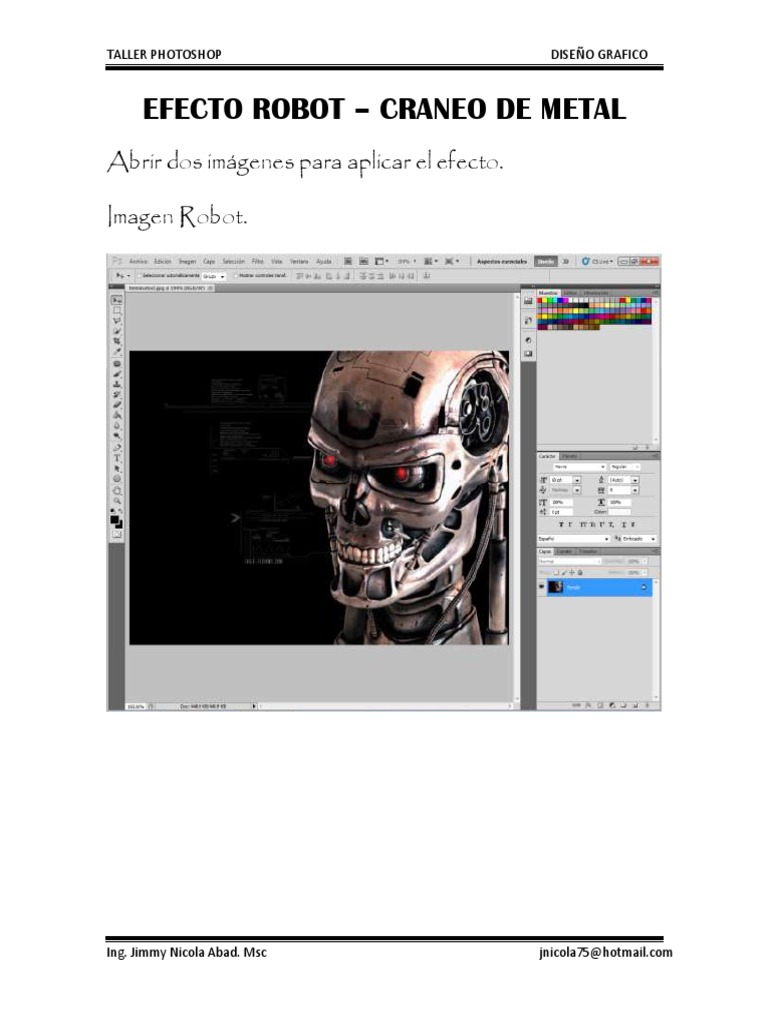The image size is (768, 1024).
Task: Toggle Faux Bold in Carácter panel
Action: [x=561, y=524]
